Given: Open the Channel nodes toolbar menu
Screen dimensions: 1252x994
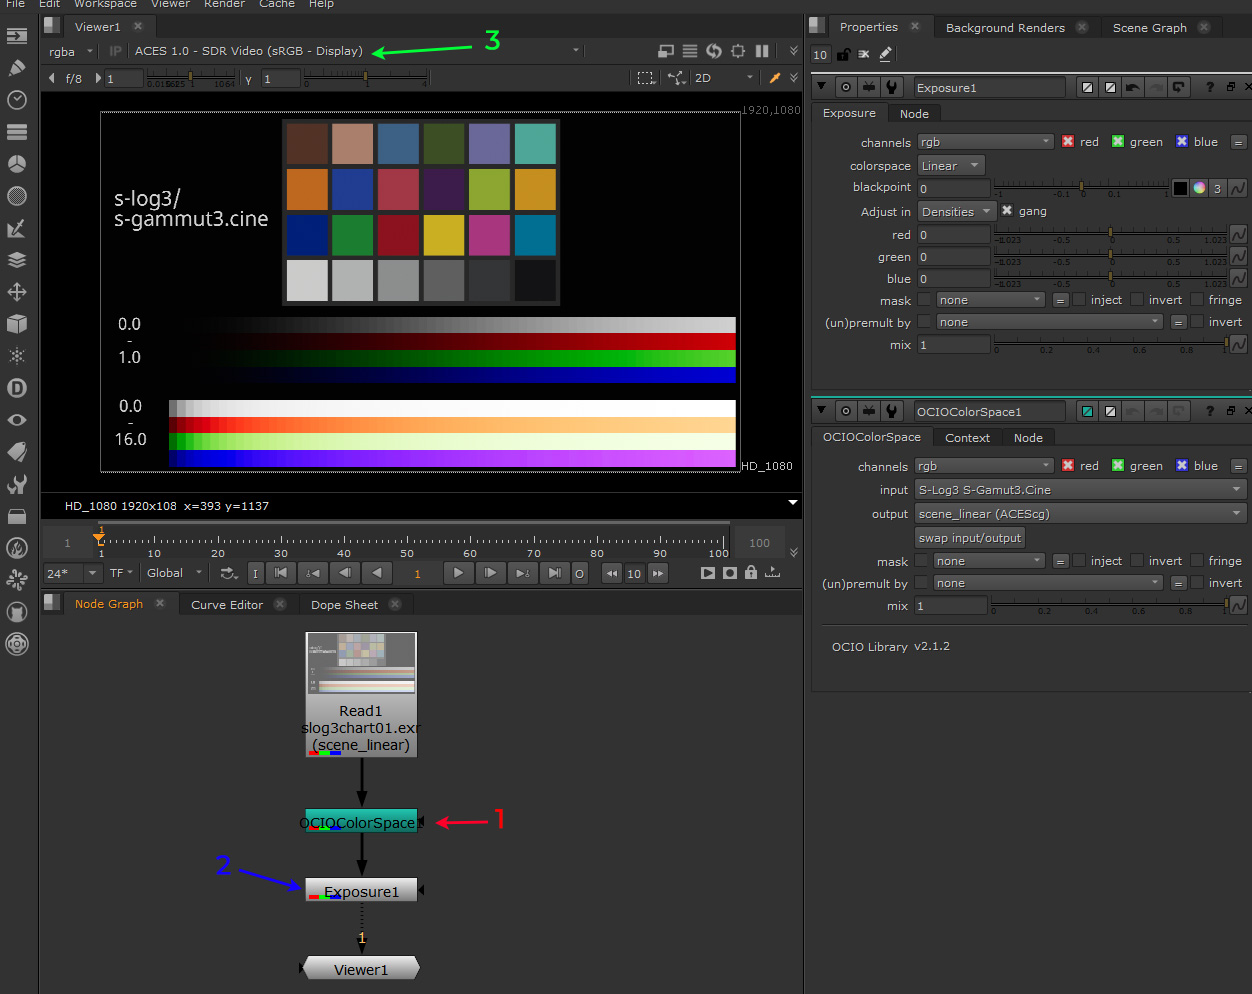Looking at the screenshot, I should 17,132.
